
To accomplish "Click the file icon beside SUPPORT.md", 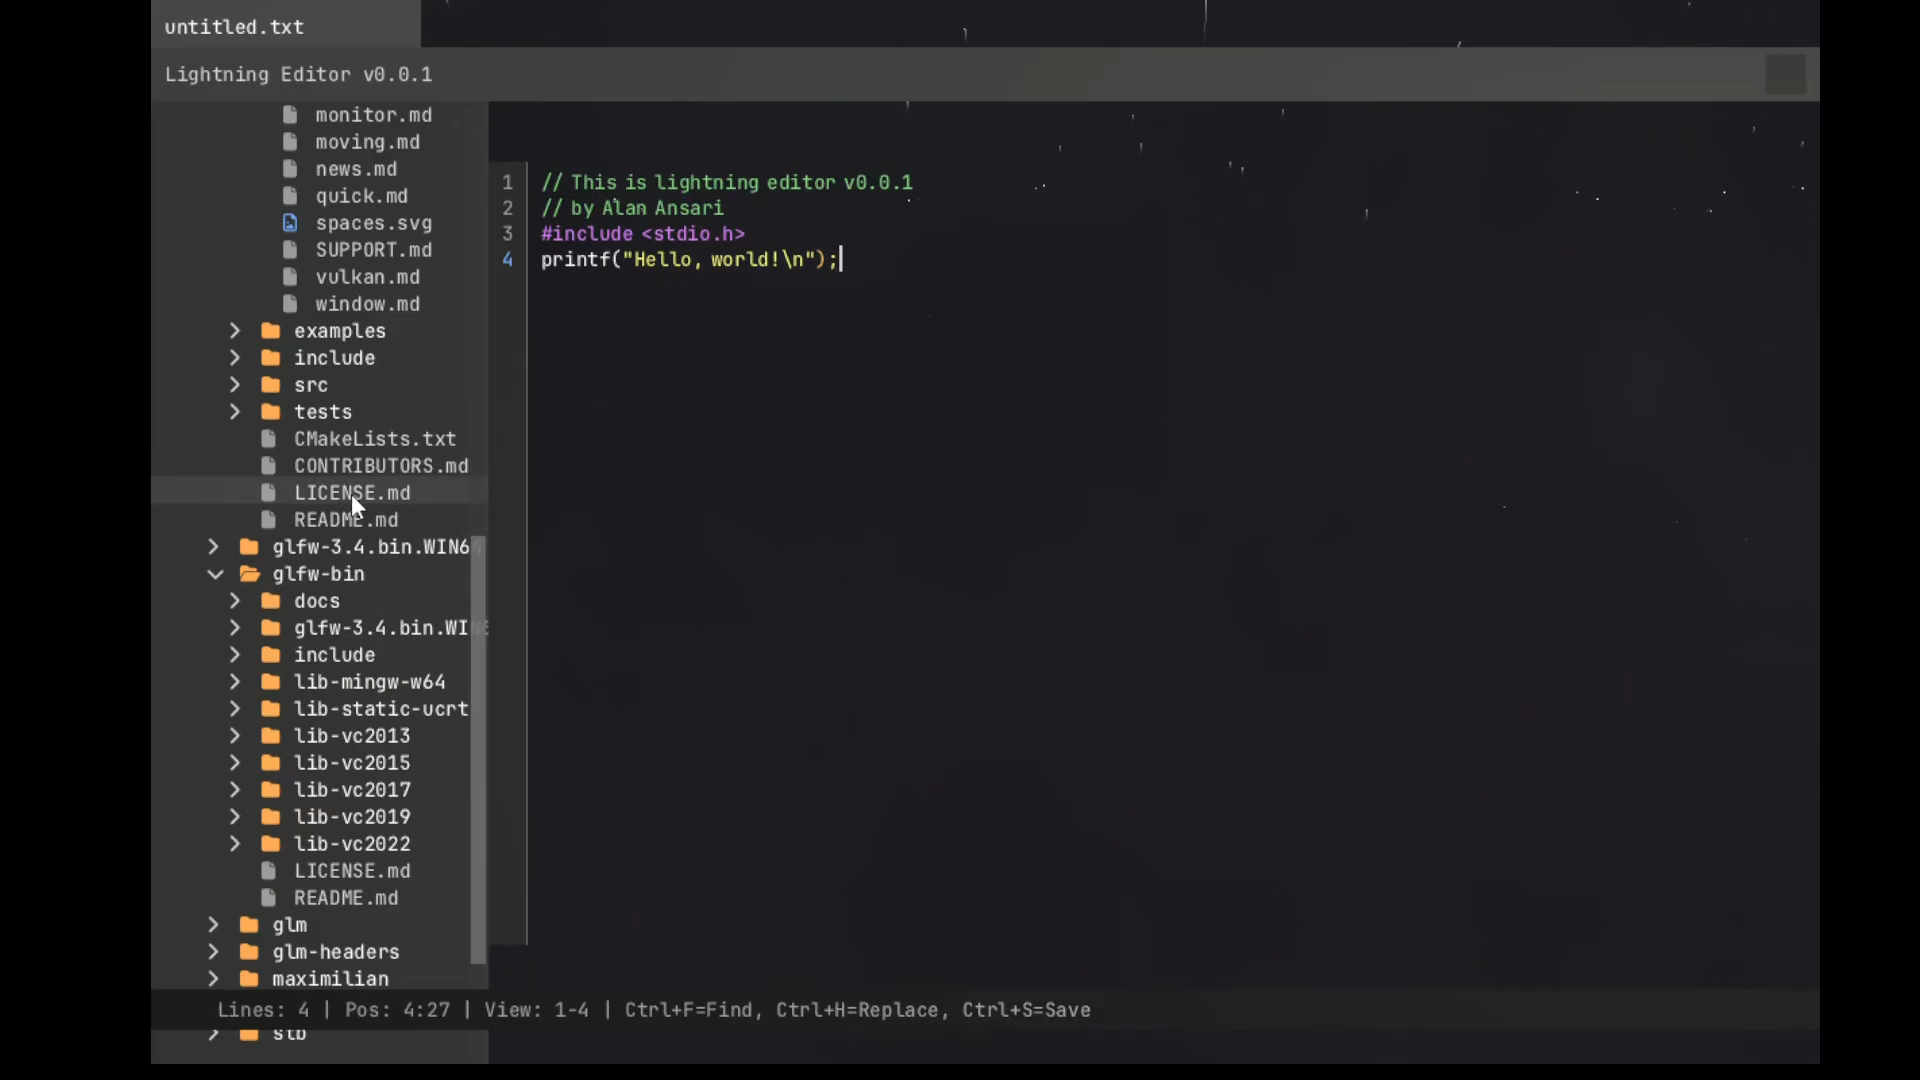I will [289, 250].
